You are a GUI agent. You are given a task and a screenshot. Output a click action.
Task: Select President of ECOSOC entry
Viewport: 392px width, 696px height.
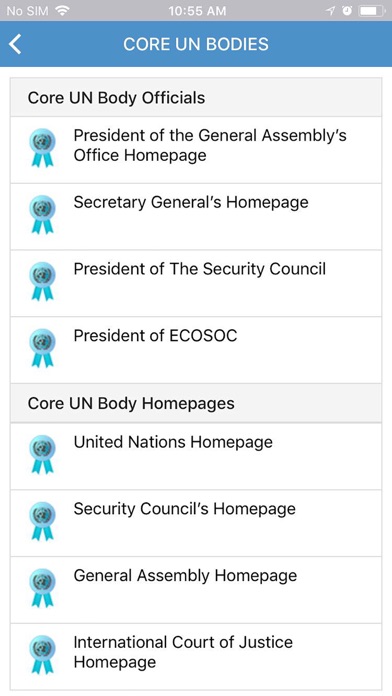[196, 350]
